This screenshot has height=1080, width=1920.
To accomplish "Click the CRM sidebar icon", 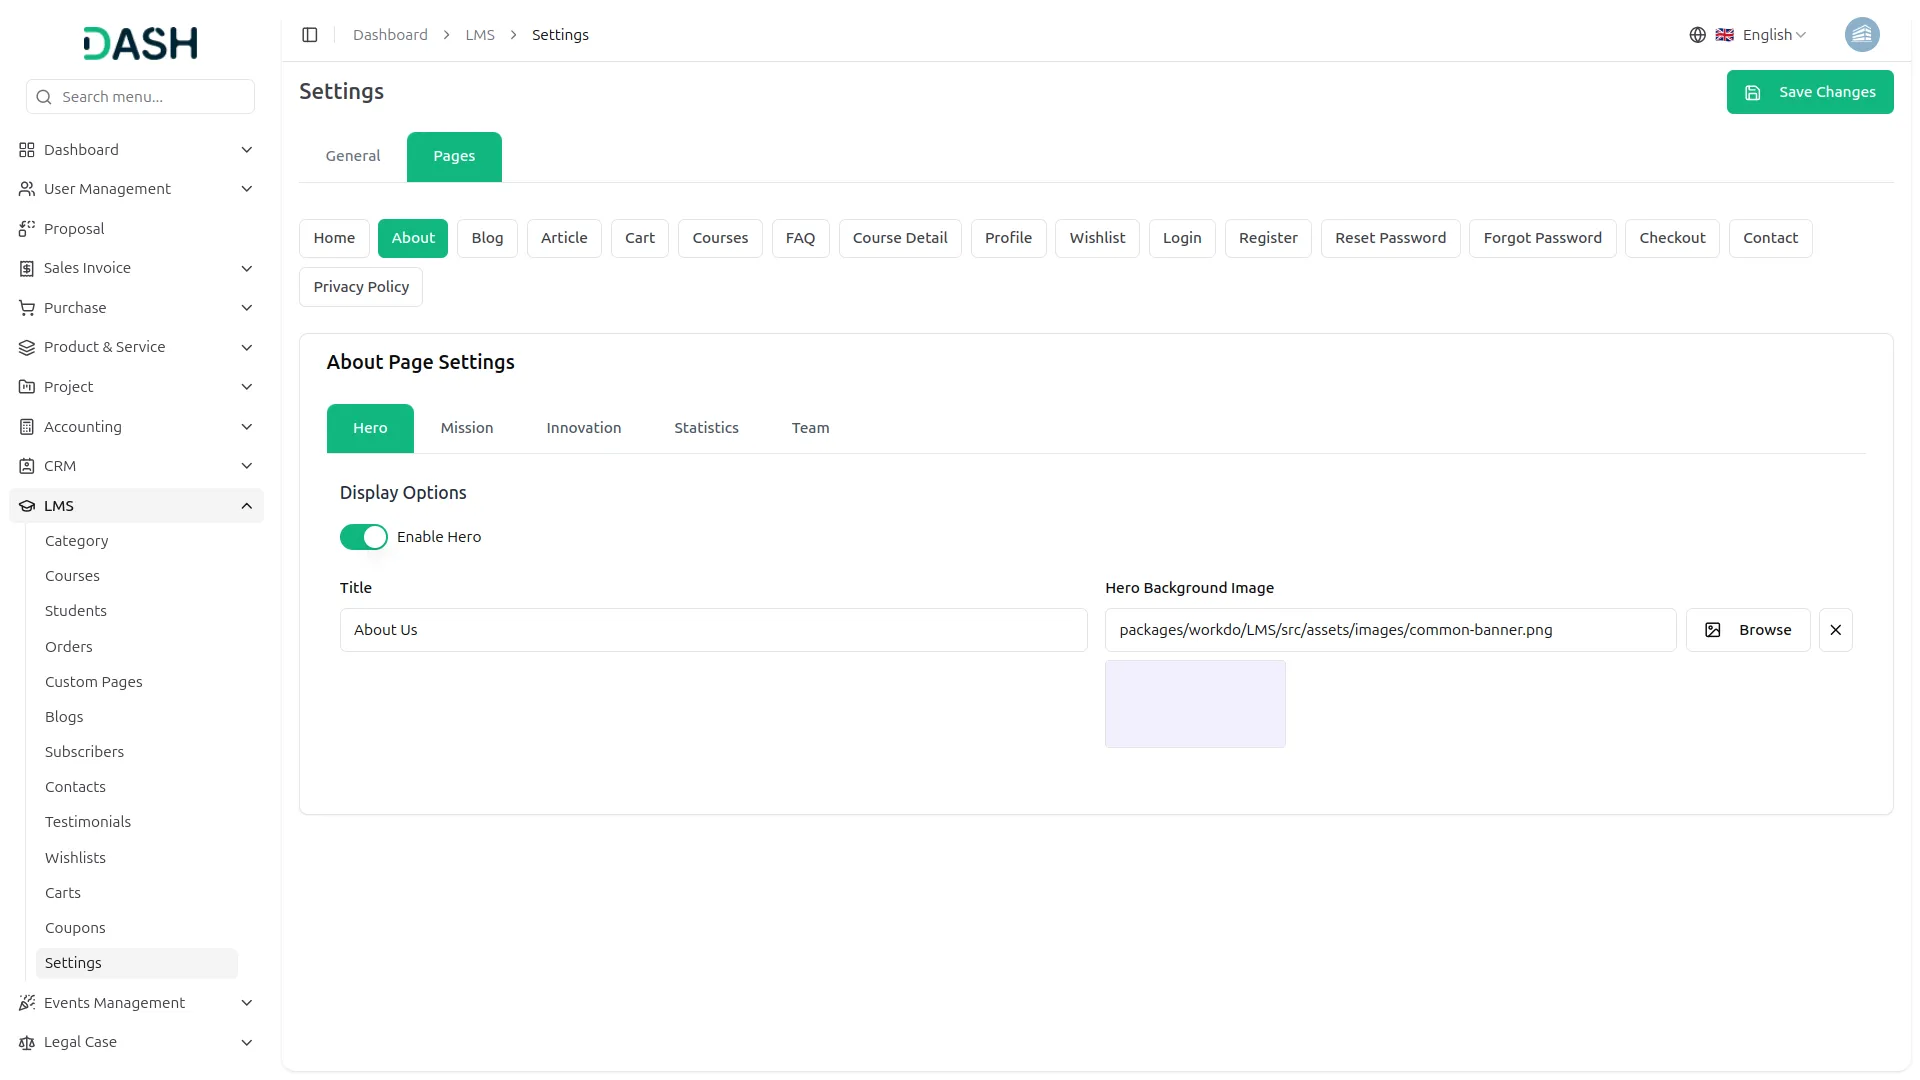I will tap(27, 466).
